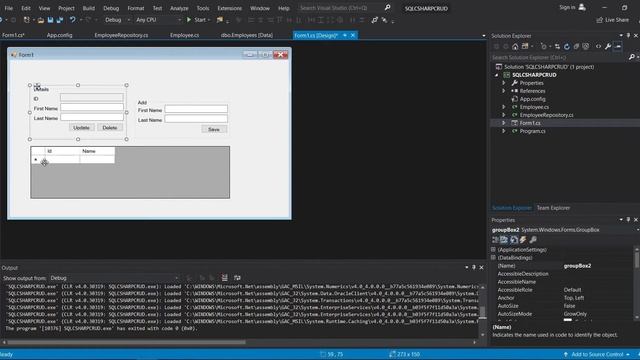The image size is (640, 360).
Task: Click View Code icon in Solution Explorer
Action: (x=598, y=47)
